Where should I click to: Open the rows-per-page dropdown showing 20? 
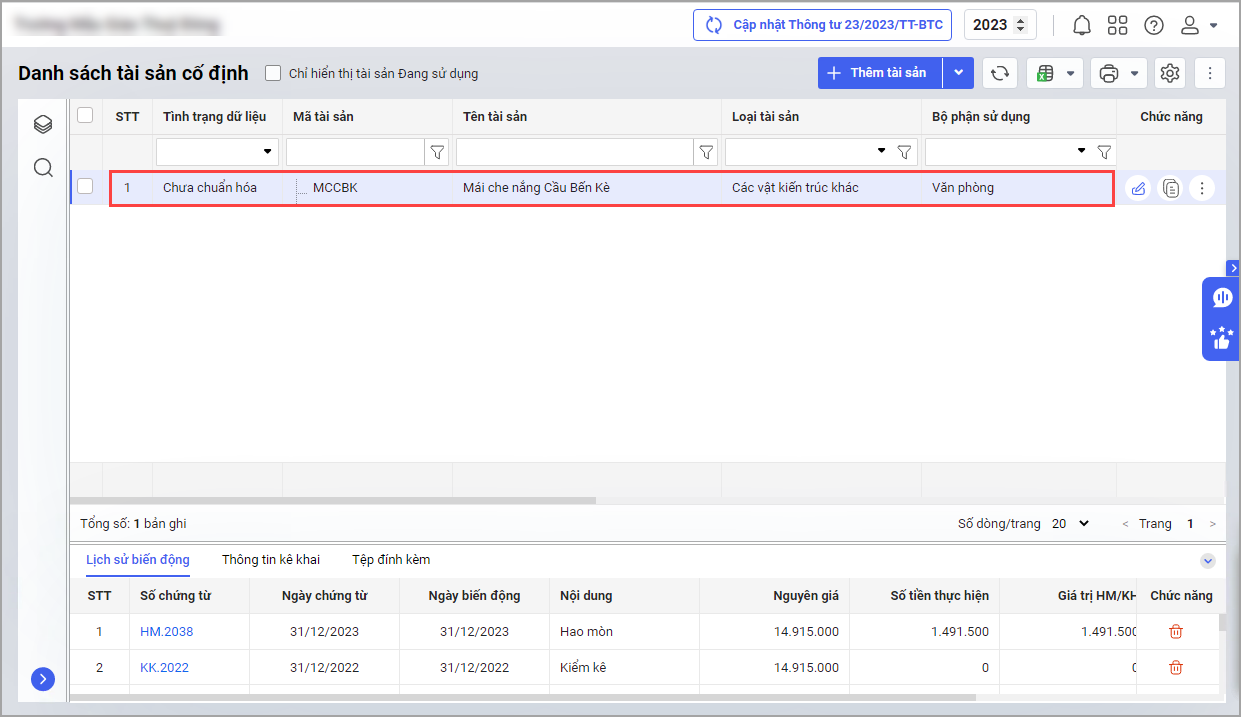pyautogui.click(x=1070, y=524)
